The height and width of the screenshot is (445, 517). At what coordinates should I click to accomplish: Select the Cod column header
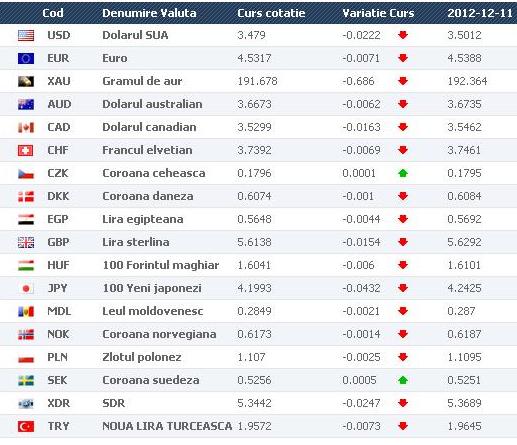[53, 13]
